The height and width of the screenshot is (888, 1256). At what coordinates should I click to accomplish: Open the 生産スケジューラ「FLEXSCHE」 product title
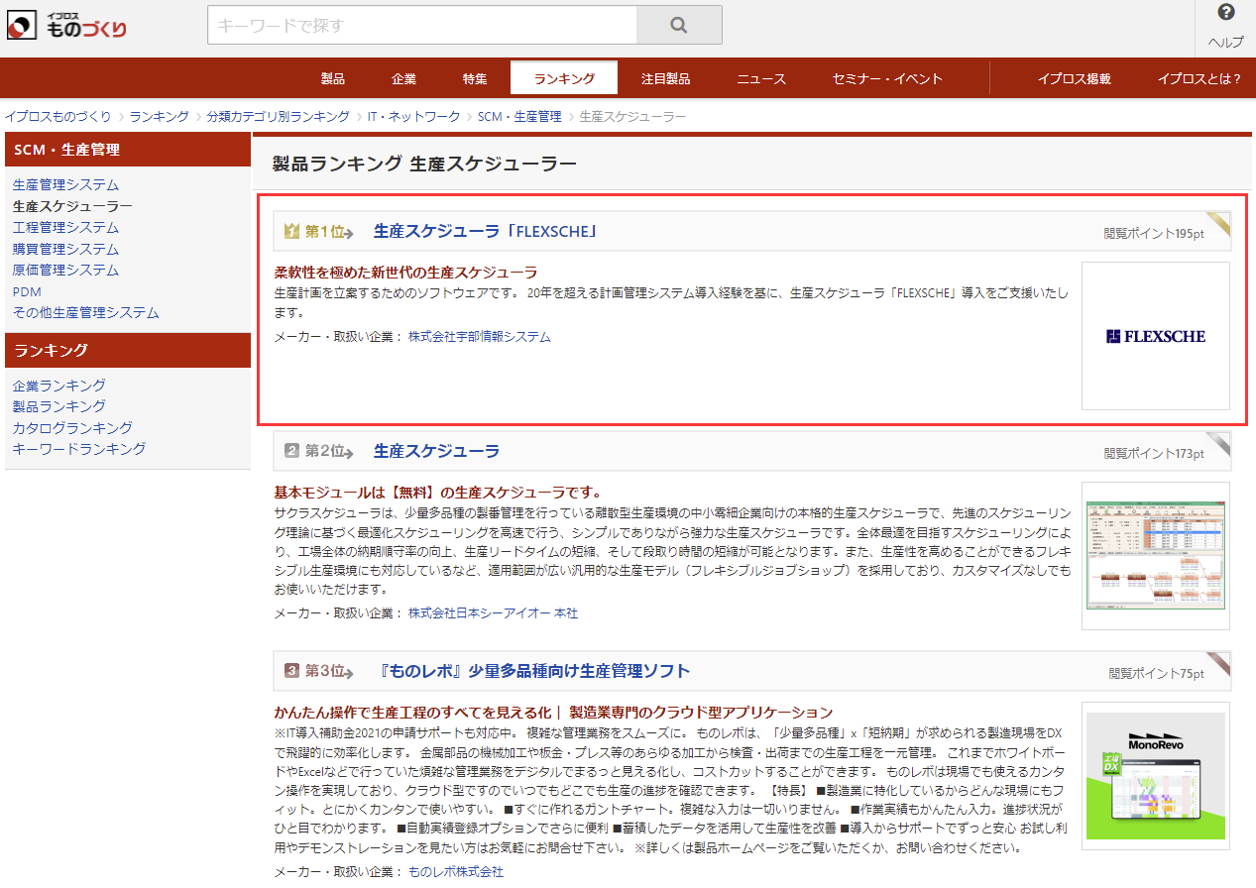[x=485, y=232]
